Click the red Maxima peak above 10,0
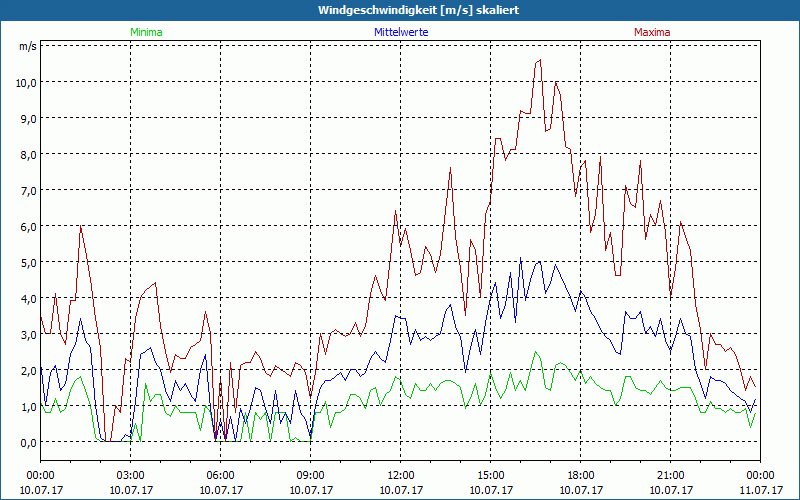The height and width of the screenshot is (500, 800). tap(540, 60)
